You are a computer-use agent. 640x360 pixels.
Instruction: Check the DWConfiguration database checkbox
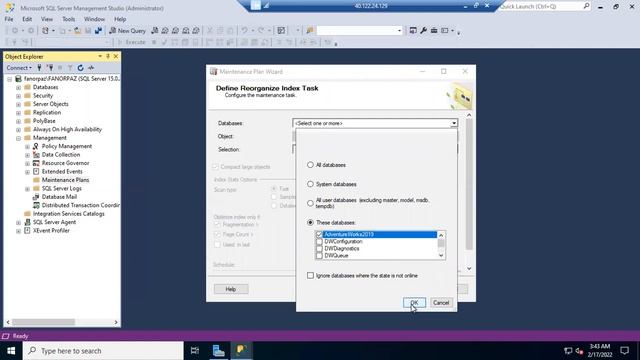[319, 242]
